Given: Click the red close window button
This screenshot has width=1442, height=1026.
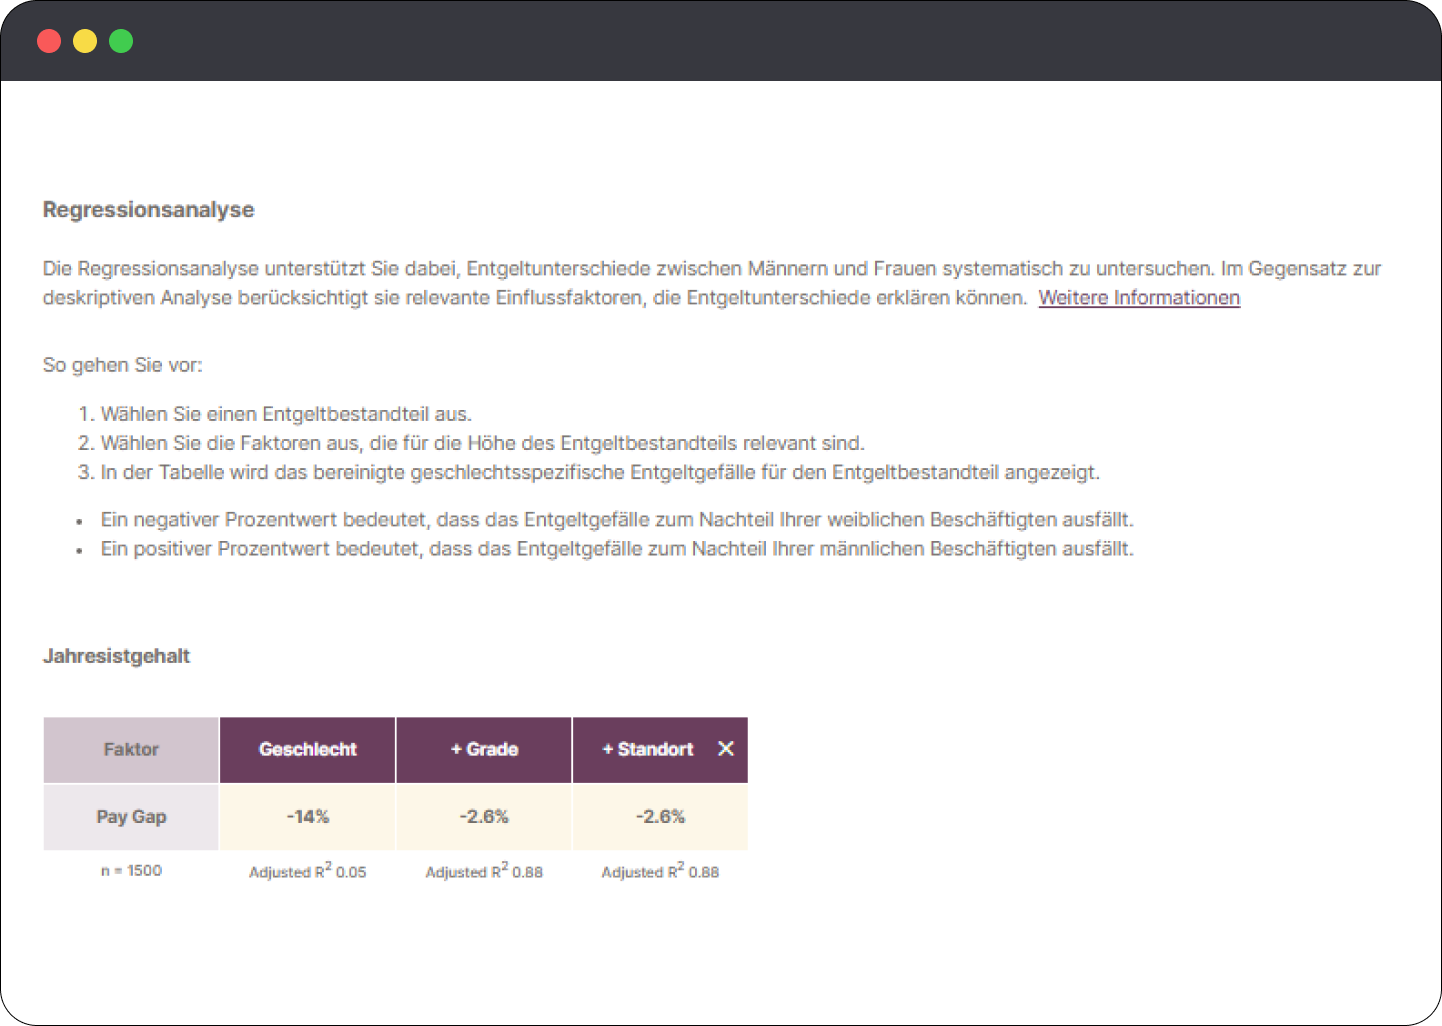Looking at the screenshot, I should coord(49,41).
